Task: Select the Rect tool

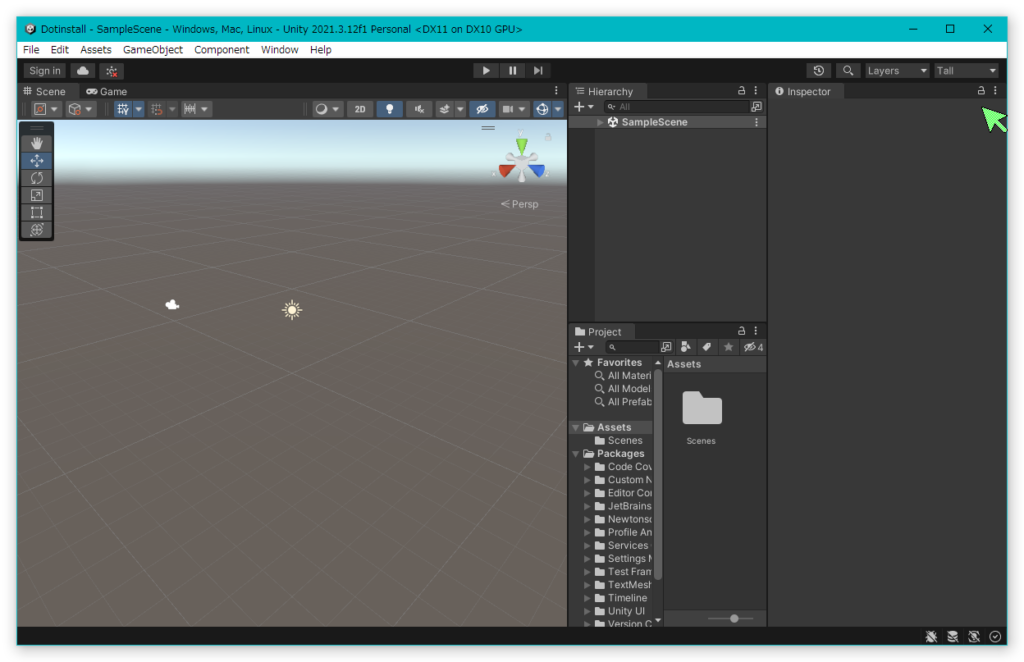Action: click(37, 212)
